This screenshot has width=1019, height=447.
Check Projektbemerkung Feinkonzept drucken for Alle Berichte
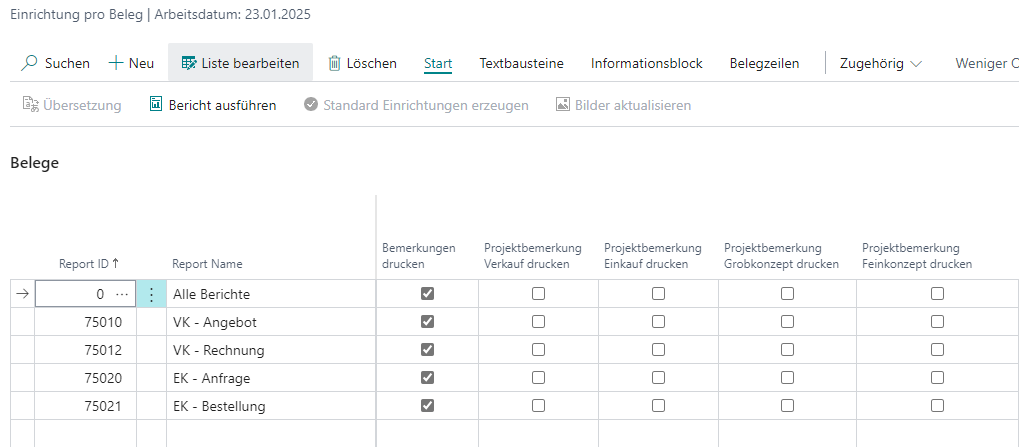click(x=937, y=294)
